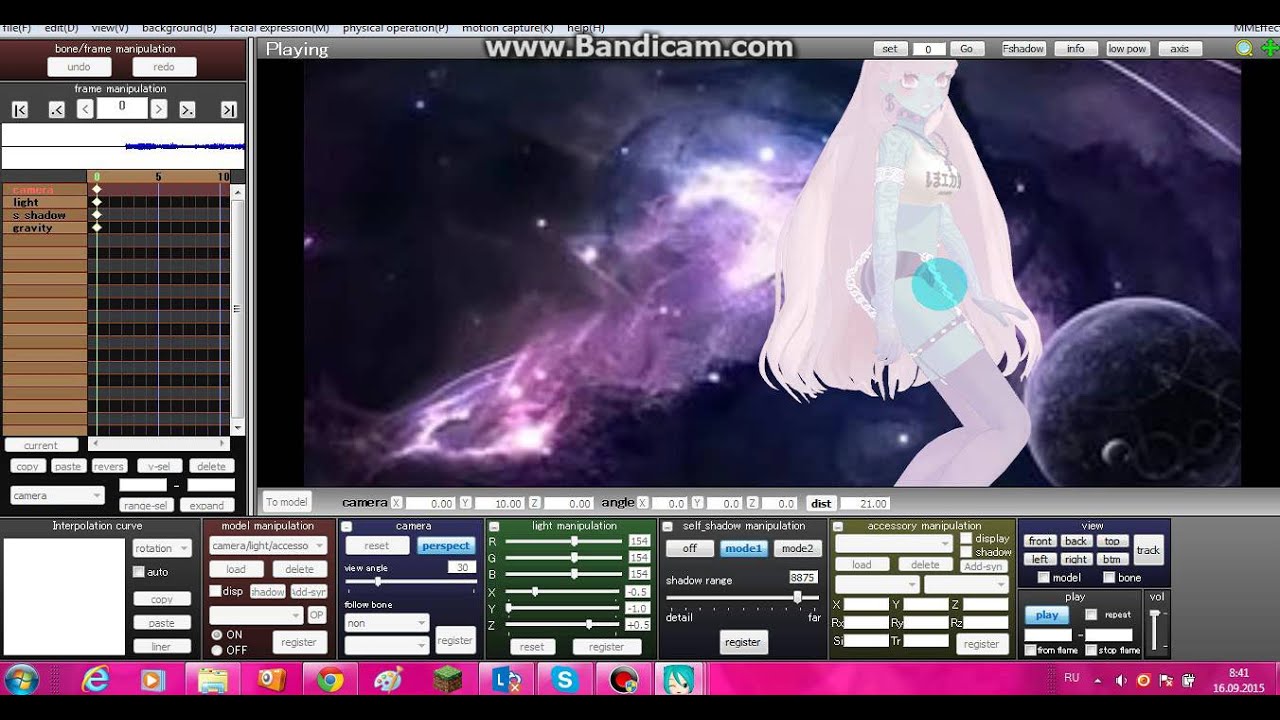This screenshot has width=1280, height=720.
Task: Adjust the red light R slider
Action: point(574,541)
